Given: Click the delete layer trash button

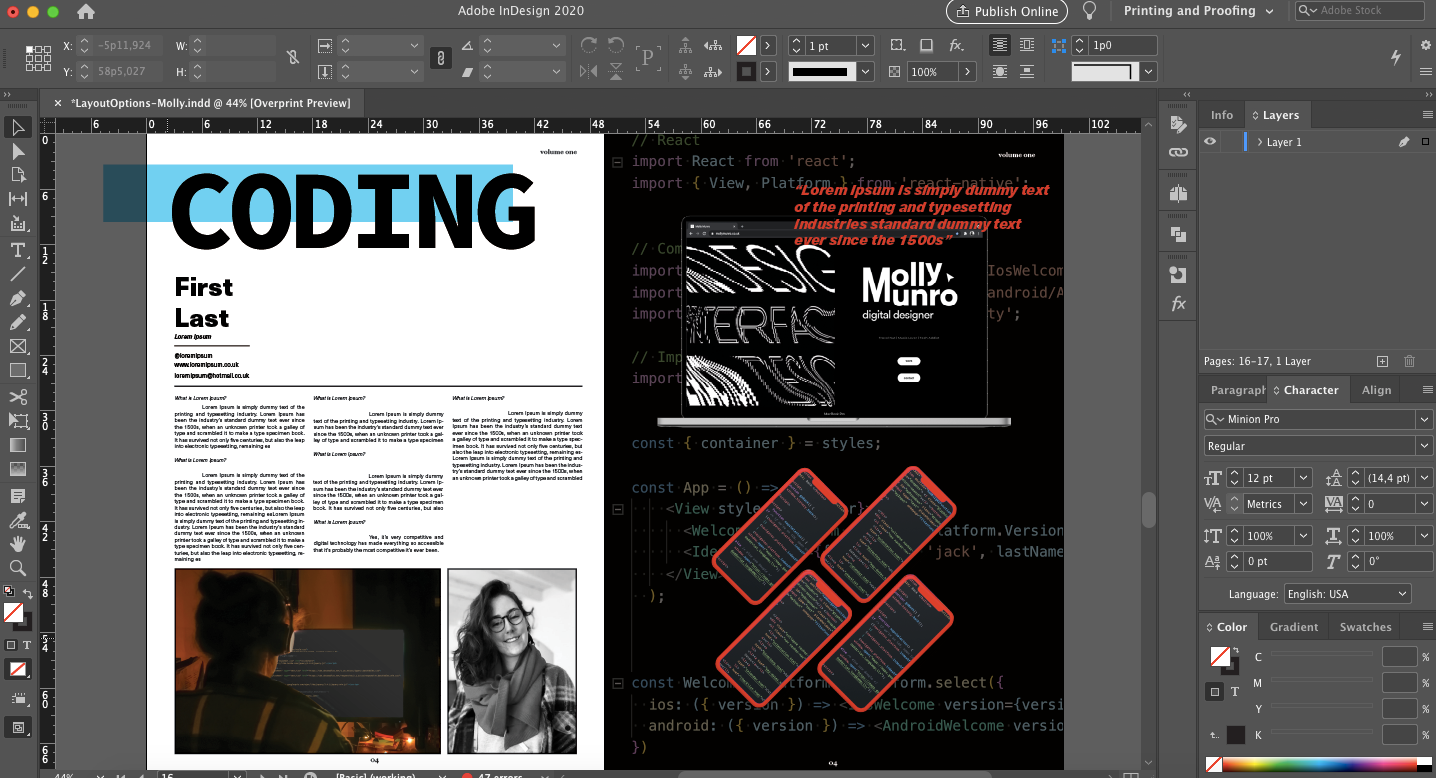Looking at the screenshot, I should [1409, 361].
